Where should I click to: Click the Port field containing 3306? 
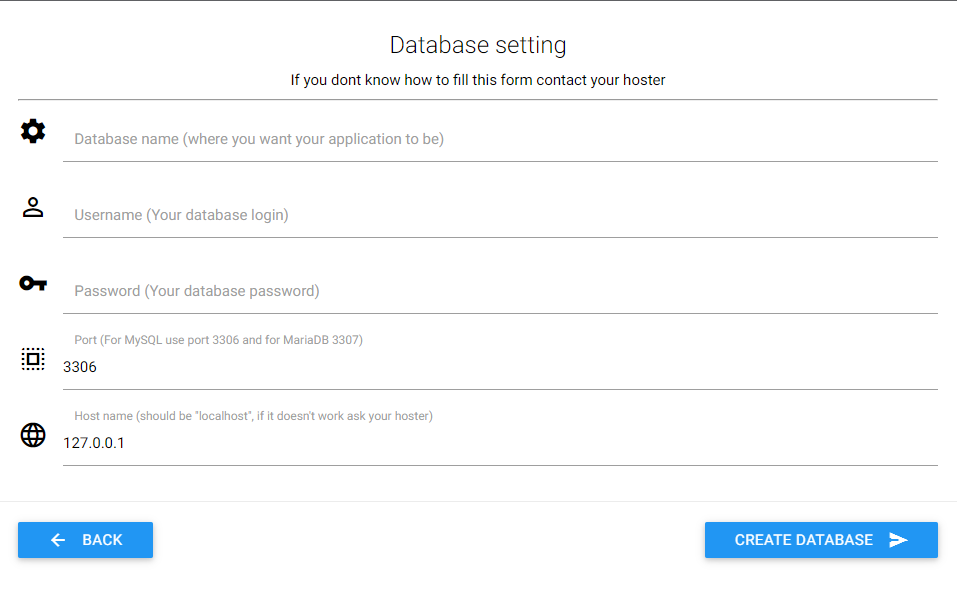click(x=500, y=367)
